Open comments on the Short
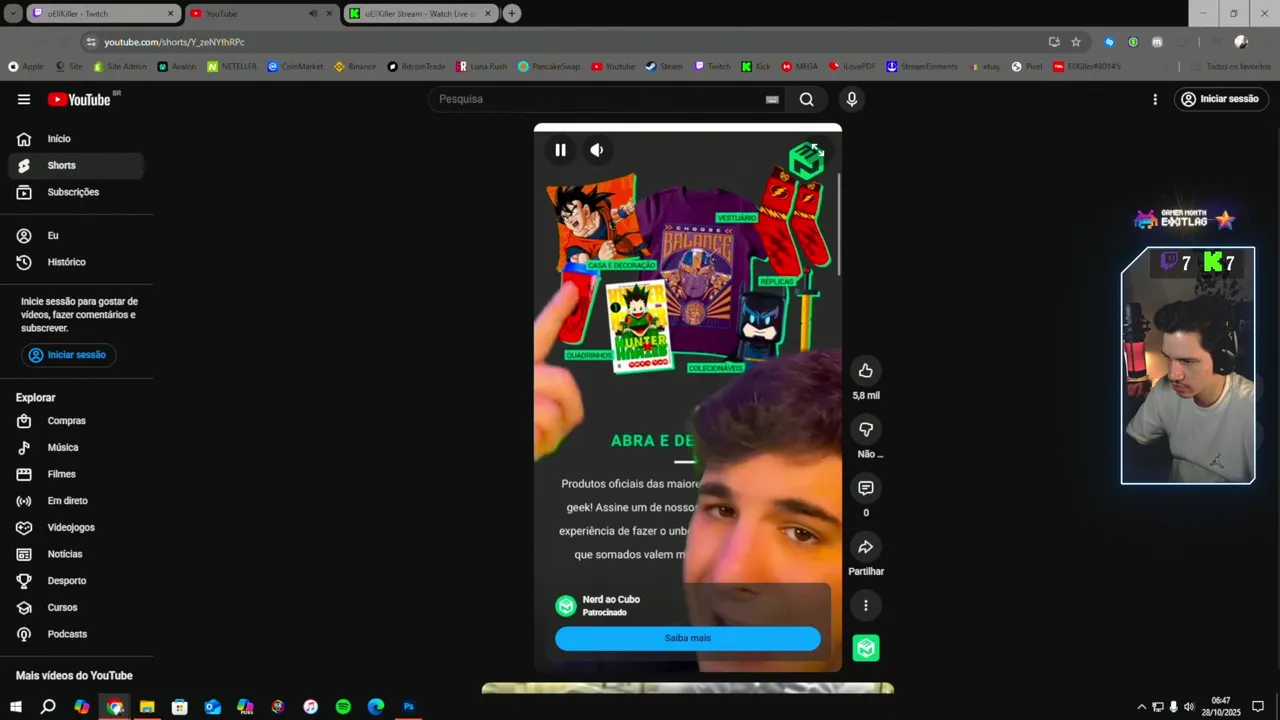 866,488
